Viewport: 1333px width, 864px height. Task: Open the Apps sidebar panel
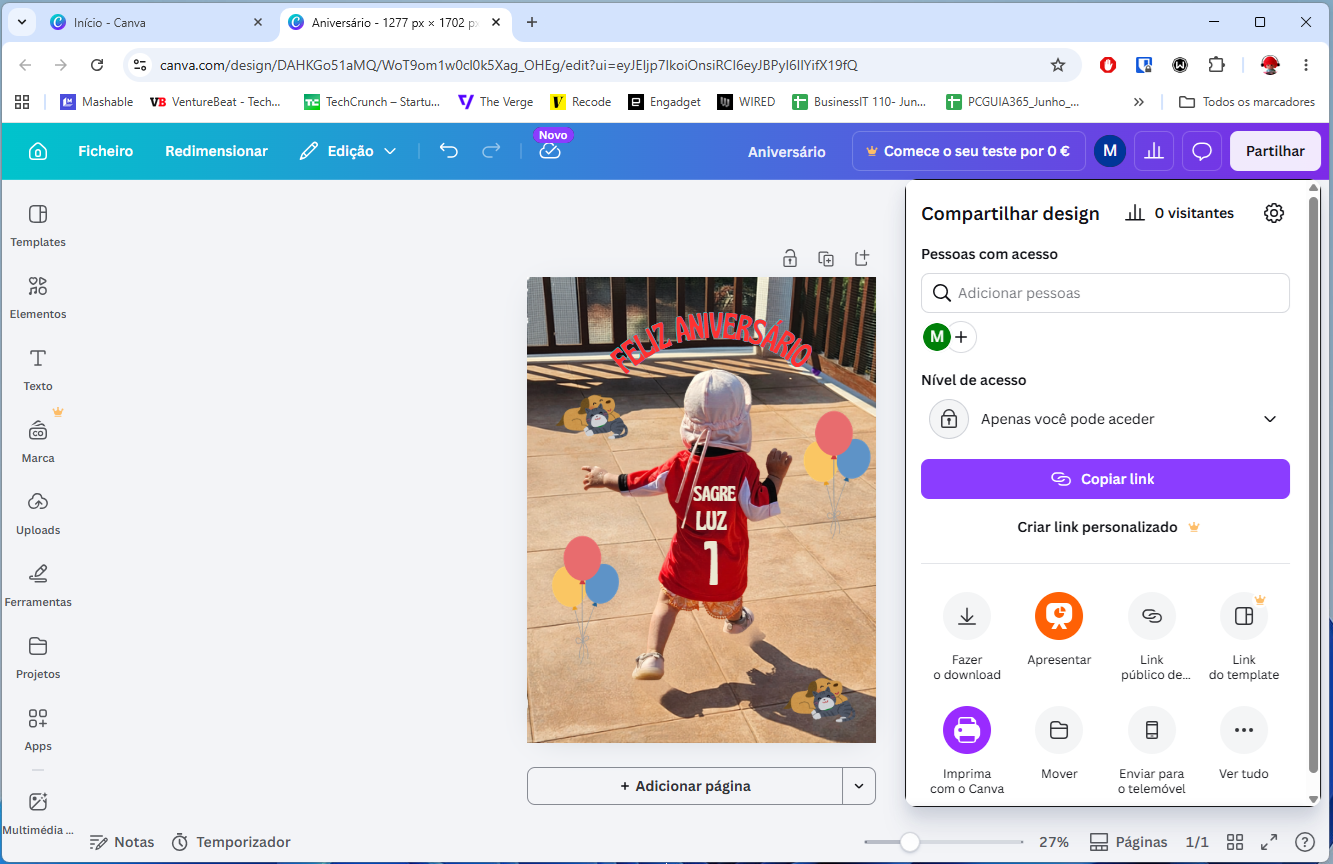[x=38, y=730]
